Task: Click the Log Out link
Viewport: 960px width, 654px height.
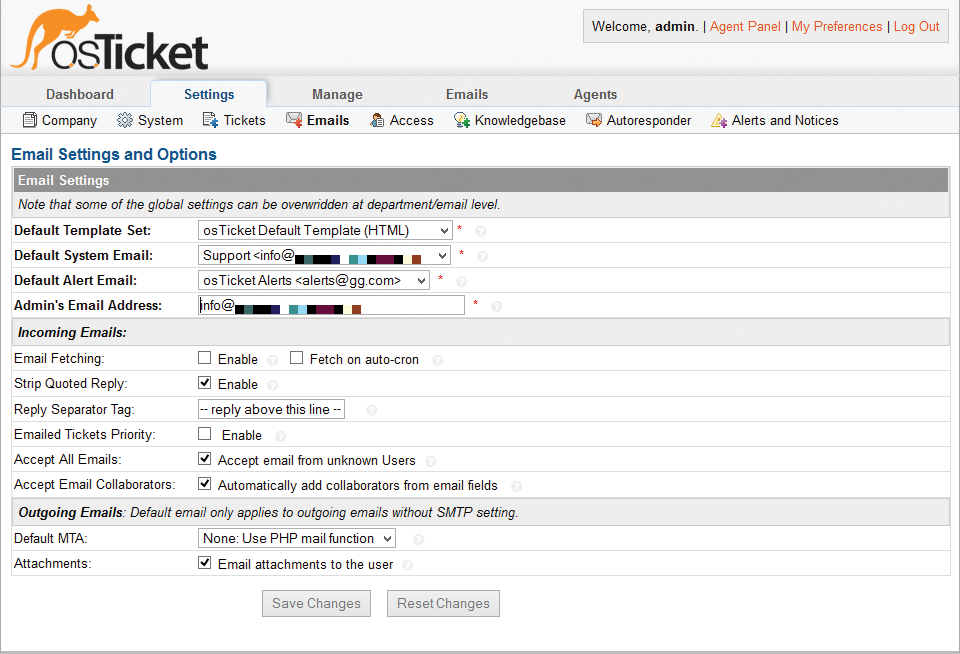Action: [x=917, y=26]
